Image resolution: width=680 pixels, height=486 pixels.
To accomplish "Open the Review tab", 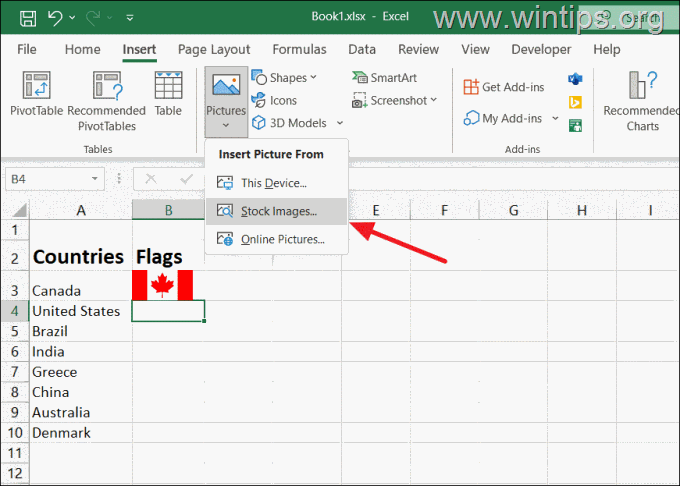I will click(418, 49).
